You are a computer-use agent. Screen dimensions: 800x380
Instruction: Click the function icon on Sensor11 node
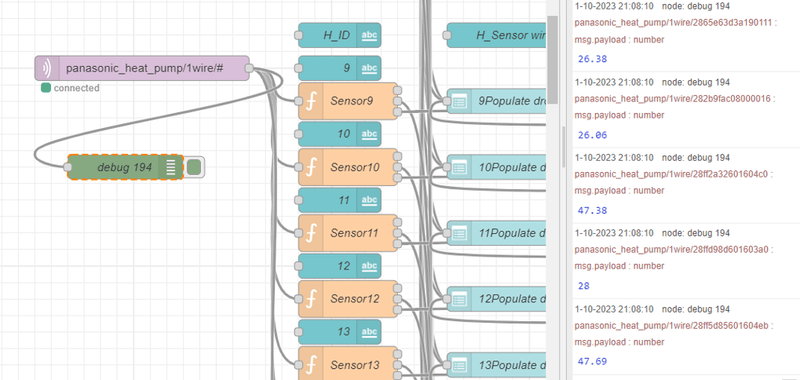click(x=310, y=233)
